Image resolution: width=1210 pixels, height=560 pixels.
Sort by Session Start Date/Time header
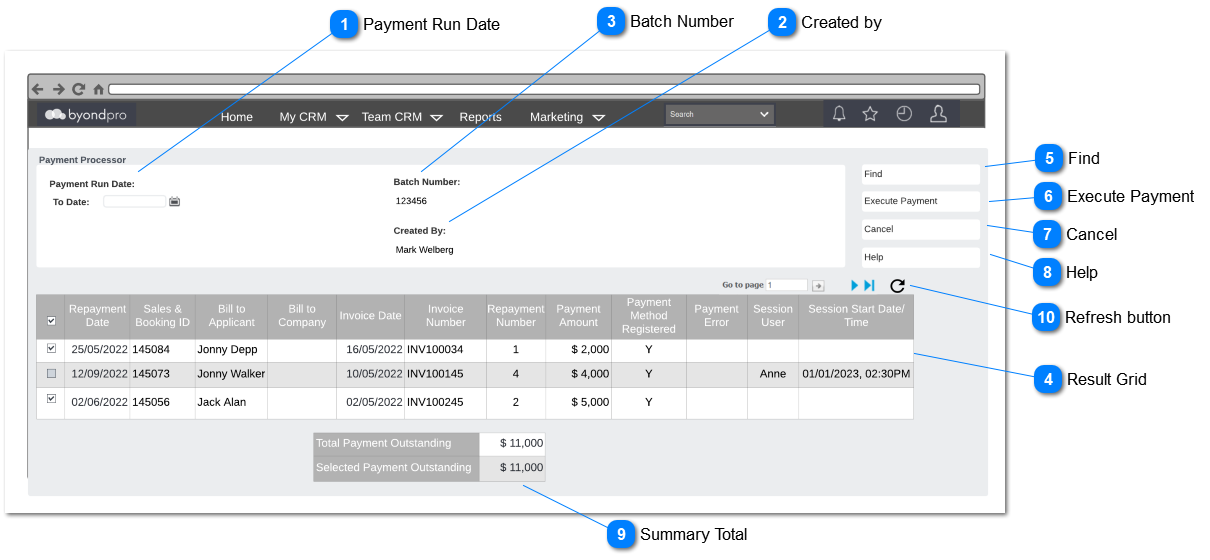coord(856,316)
